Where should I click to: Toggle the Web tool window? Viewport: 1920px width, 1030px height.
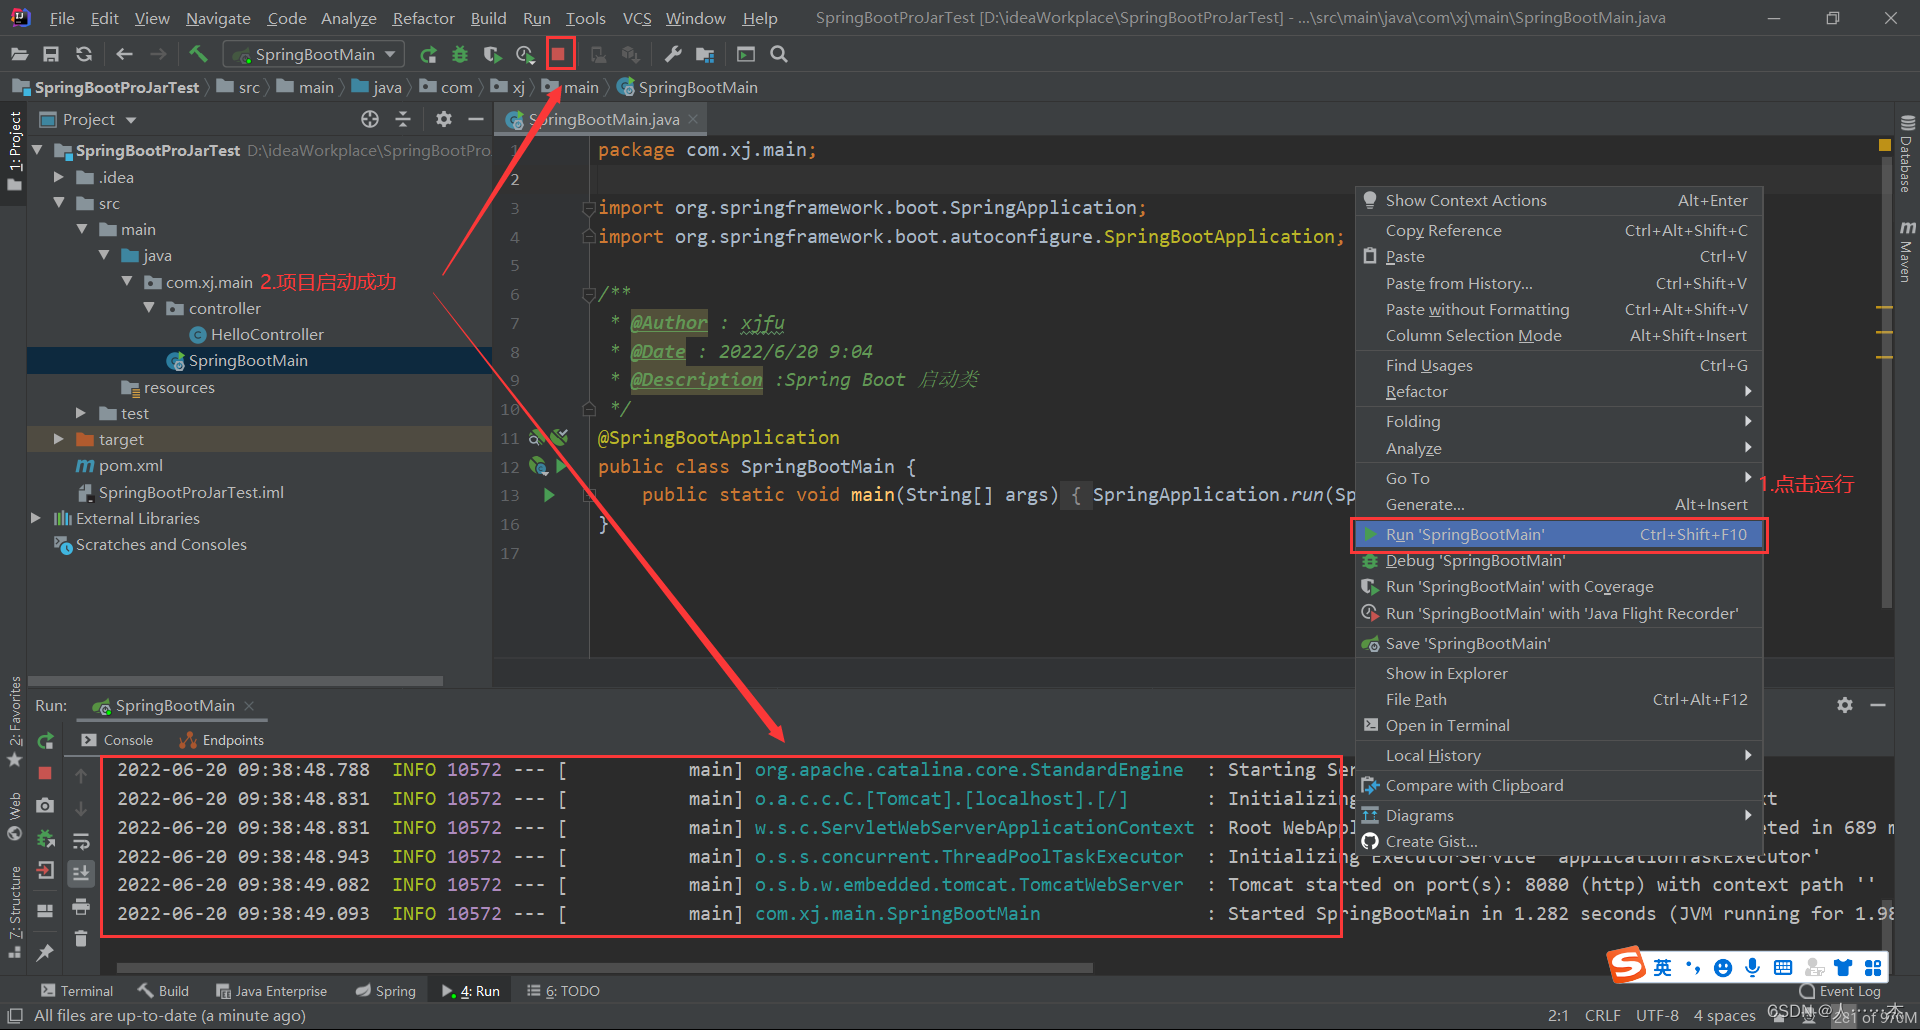(x=14, y=817)
